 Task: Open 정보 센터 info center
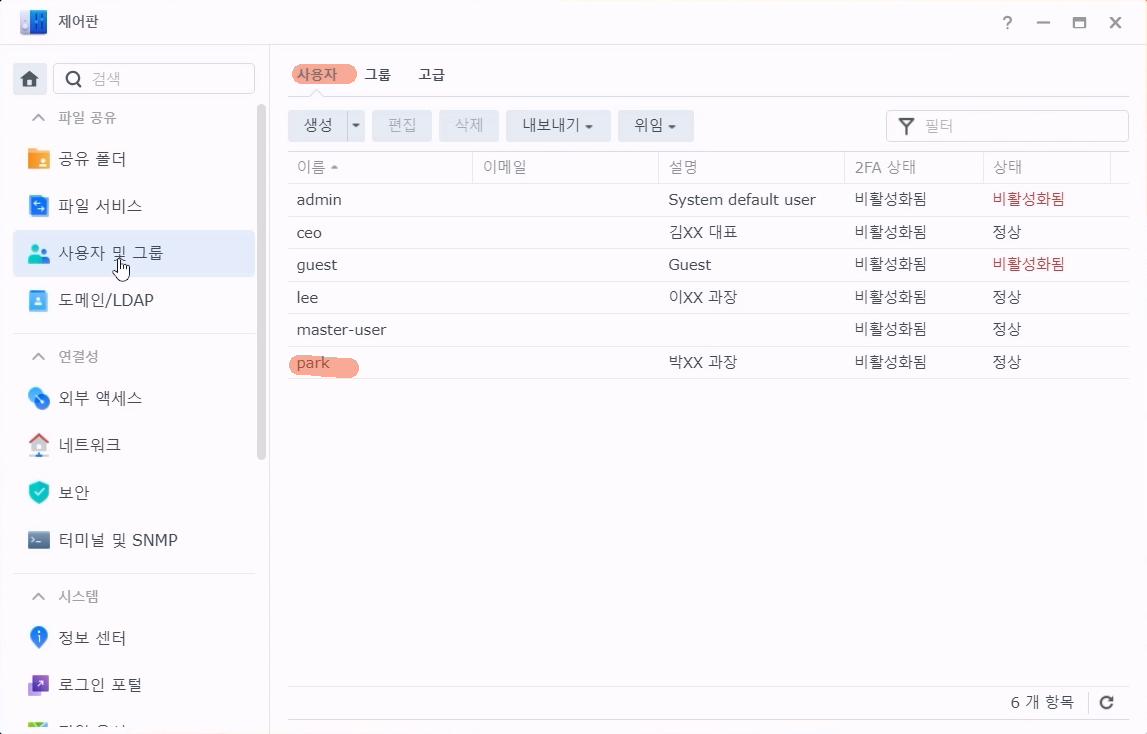click(x=92, y=638)
